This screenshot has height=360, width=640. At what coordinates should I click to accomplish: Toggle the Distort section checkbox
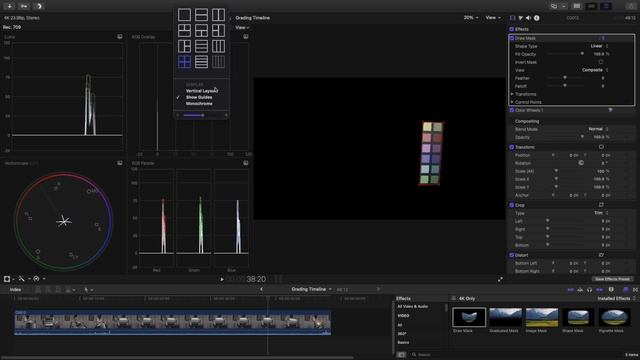pyautogui.click(x=511, y=255)
